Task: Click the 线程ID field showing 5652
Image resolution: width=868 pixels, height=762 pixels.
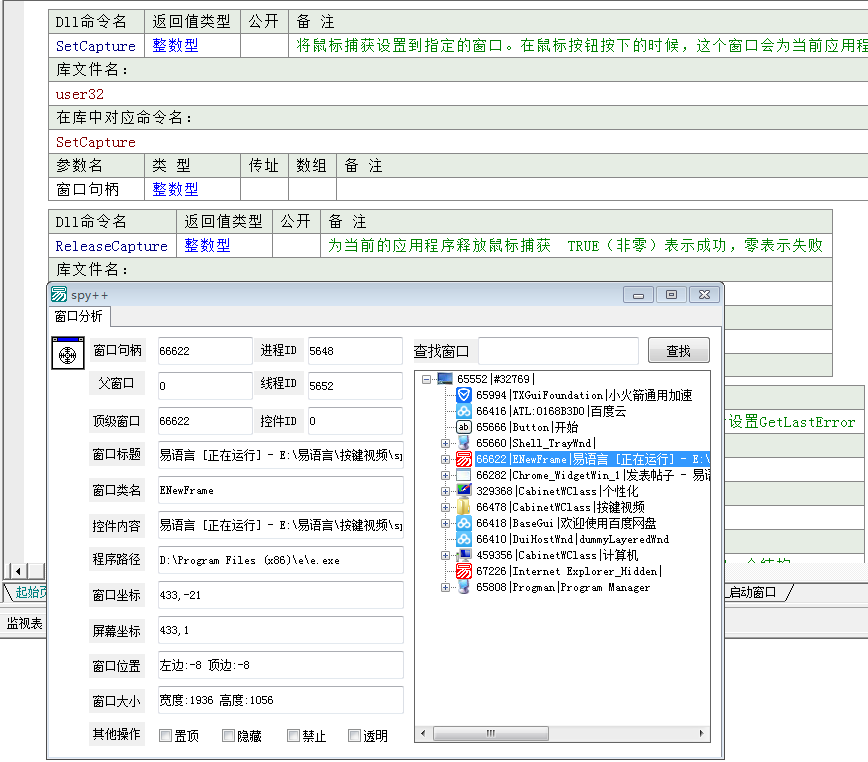Action: pyautogui.click(x=355, y=386)
